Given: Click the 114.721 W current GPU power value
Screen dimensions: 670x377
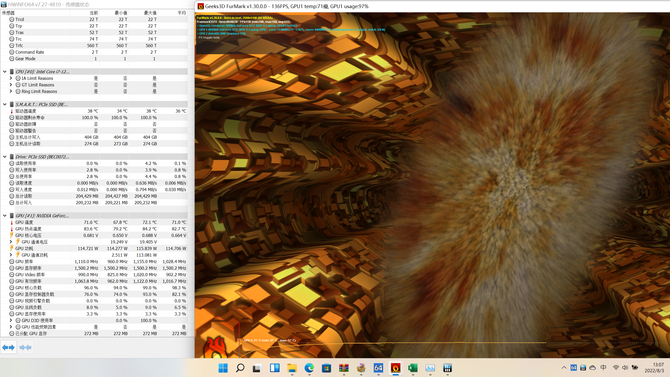Looking at the screenshot, I should [88, 248].
